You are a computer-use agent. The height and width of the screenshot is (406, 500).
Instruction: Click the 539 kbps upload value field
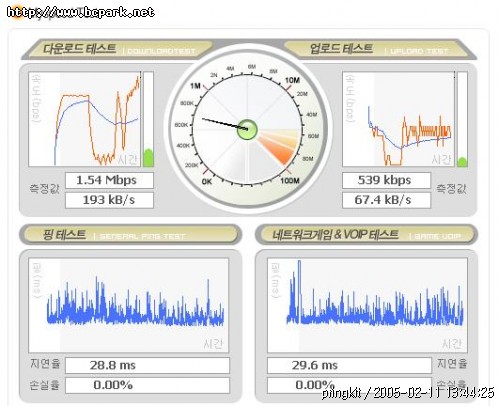[x=387, y=180]
